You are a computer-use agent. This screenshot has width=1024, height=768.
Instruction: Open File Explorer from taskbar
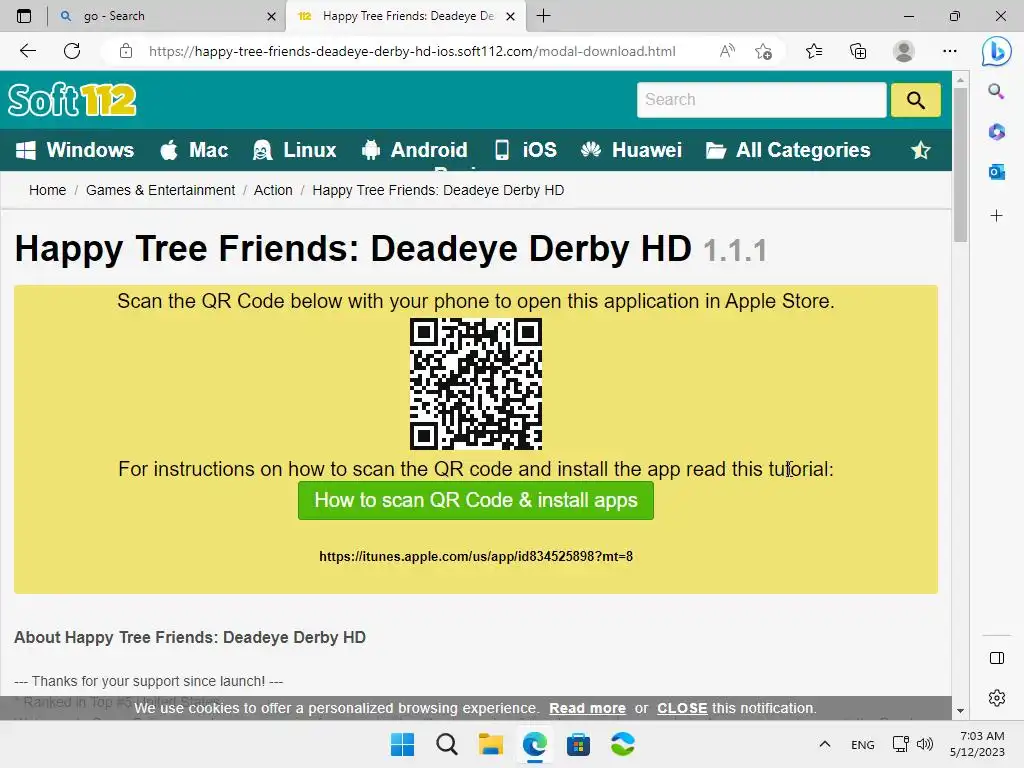[490, 744]
